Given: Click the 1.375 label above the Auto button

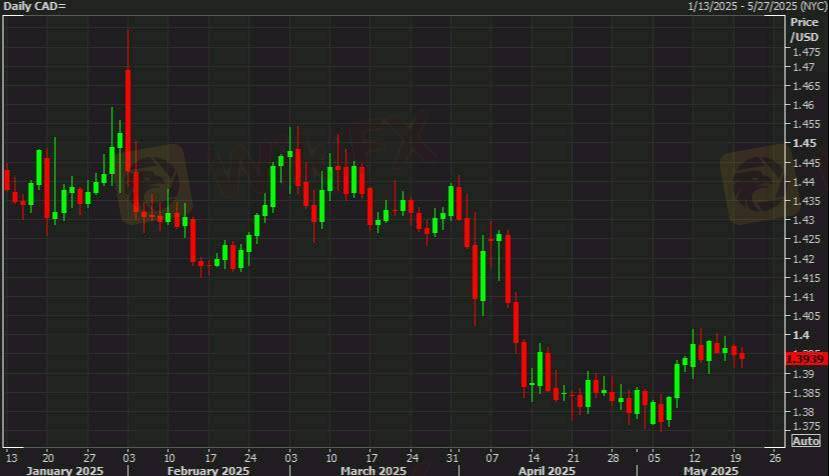Looking at the screenshot, I should [807, 426].
